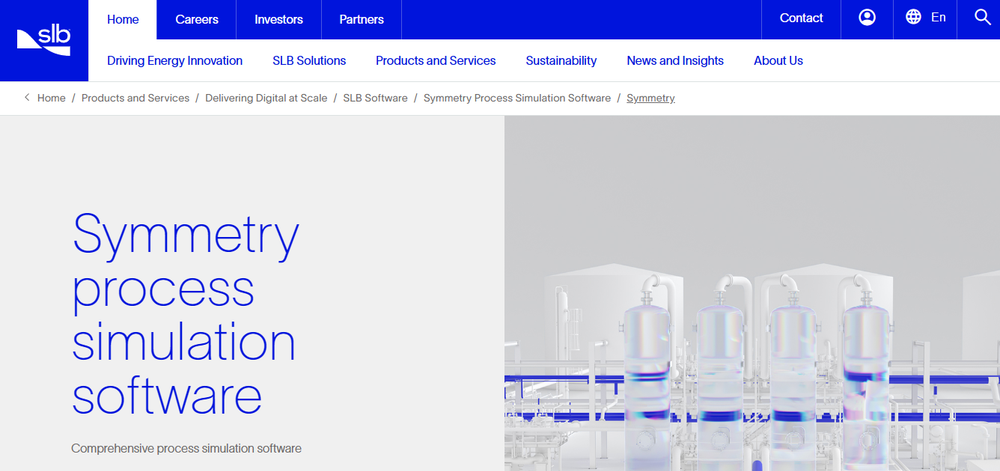The height and width of the screenshot is (471, 1000).
Task: Click the Symmetry process simulation software heading
Action: click(185, 313)
